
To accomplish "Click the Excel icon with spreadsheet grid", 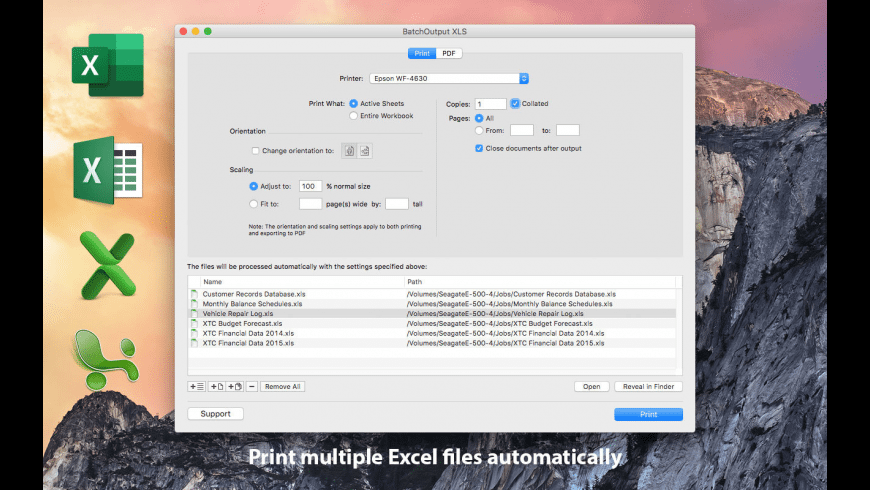I will (x=108, y=170).
